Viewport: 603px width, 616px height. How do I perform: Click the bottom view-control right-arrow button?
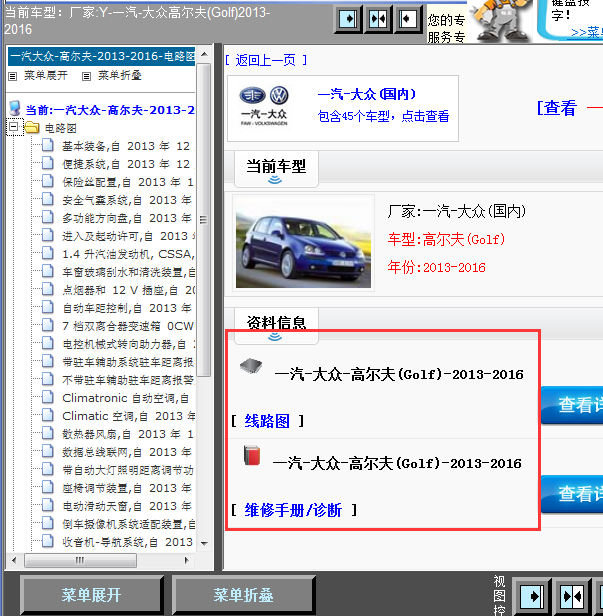532,596
